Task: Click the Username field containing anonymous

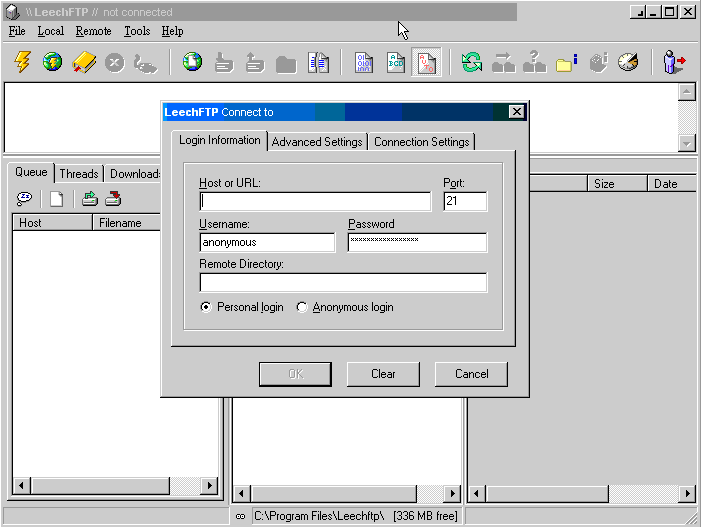Action: [x=267, y=242]
